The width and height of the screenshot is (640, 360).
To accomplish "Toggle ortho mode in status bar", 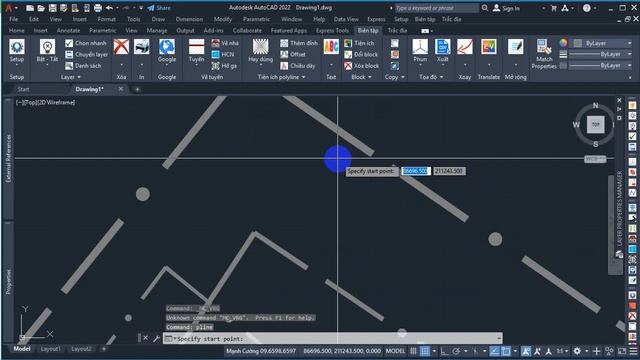I will 444,351.
